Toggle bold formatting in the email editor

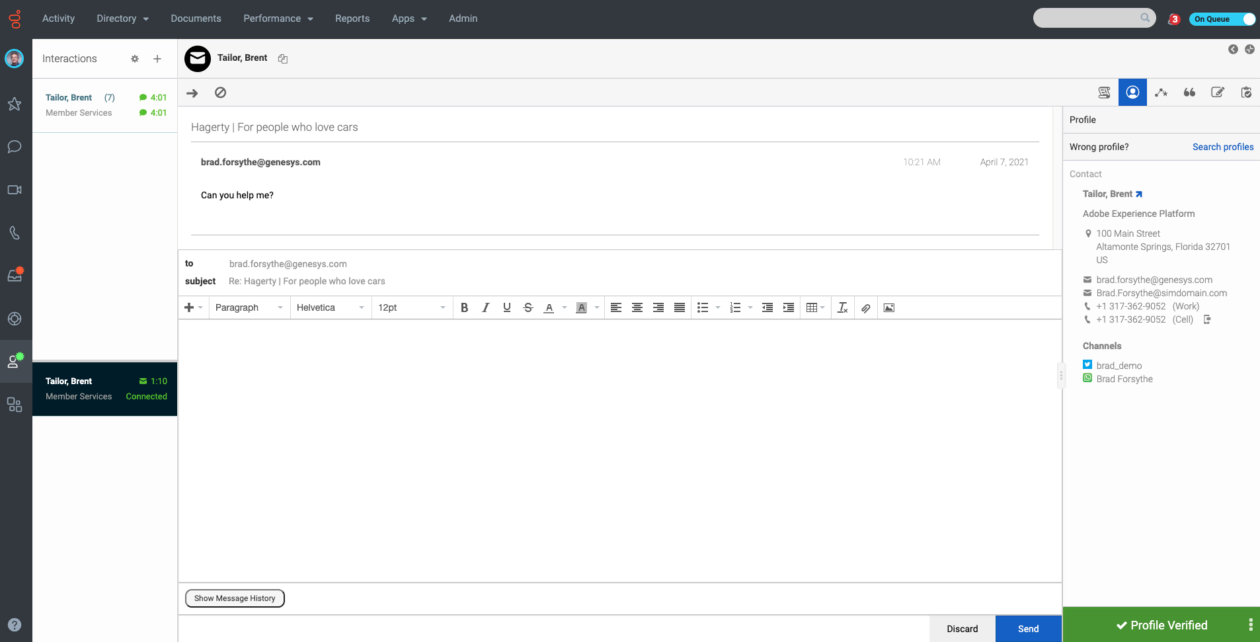click(464, 307)
